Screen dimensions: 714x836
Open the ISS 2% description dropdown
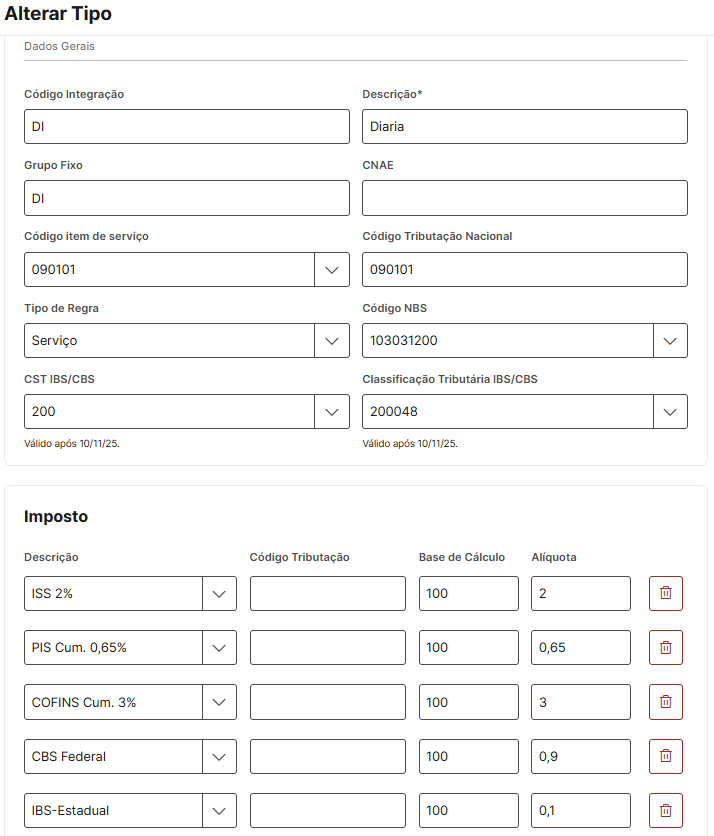pyautogui.click(x=219, y=593)
